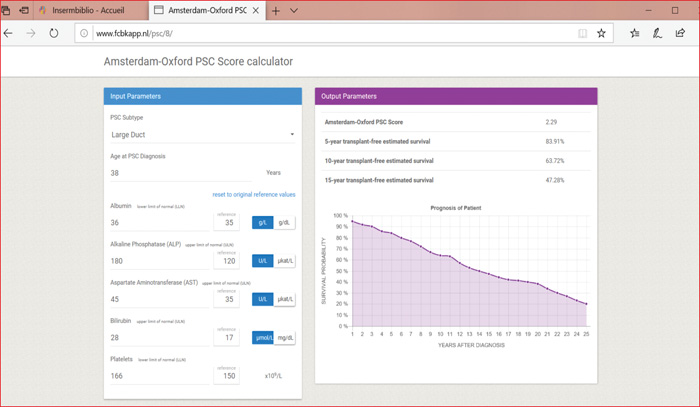Click reset to original reference values link
The height and width of the screenshot is (407, 700).
click(x=254, y=195)
